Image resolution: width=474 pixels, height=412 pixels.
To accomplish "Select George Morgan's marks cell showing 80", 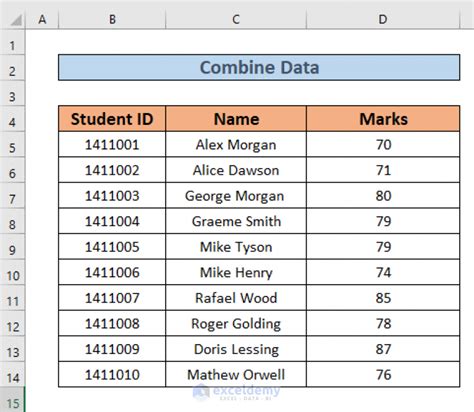I will (x=383, y=196).
